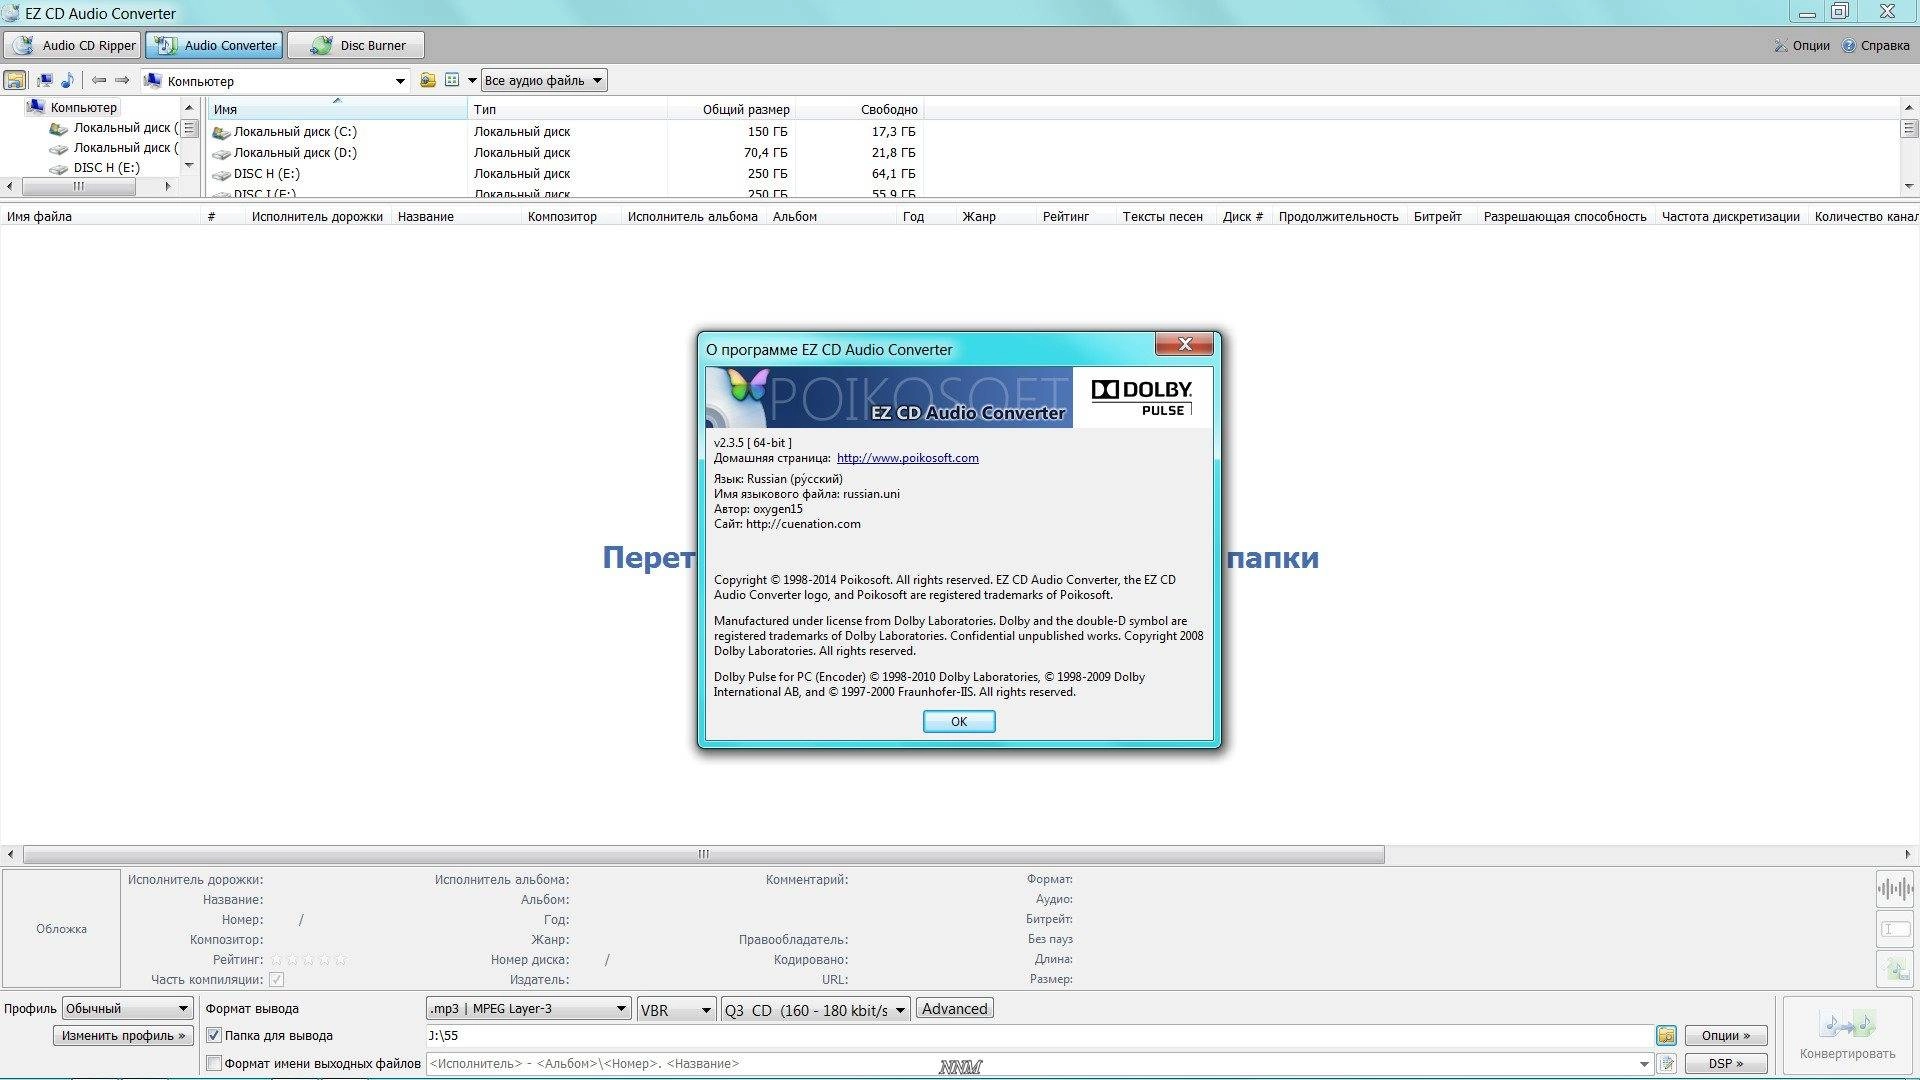This screenshot has width=1920, height=1080.
Task: Toggle Формат имени выходных файлов checkbox
Action: pos(213,1064)
